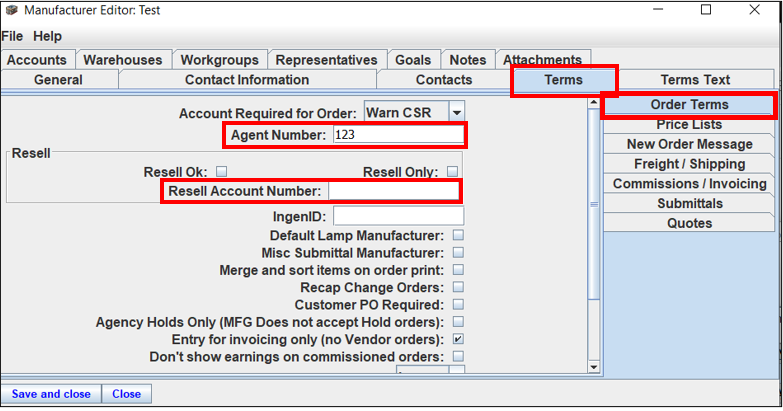
Task: Close the window with the X button
Action: click(x=755, y=9)
